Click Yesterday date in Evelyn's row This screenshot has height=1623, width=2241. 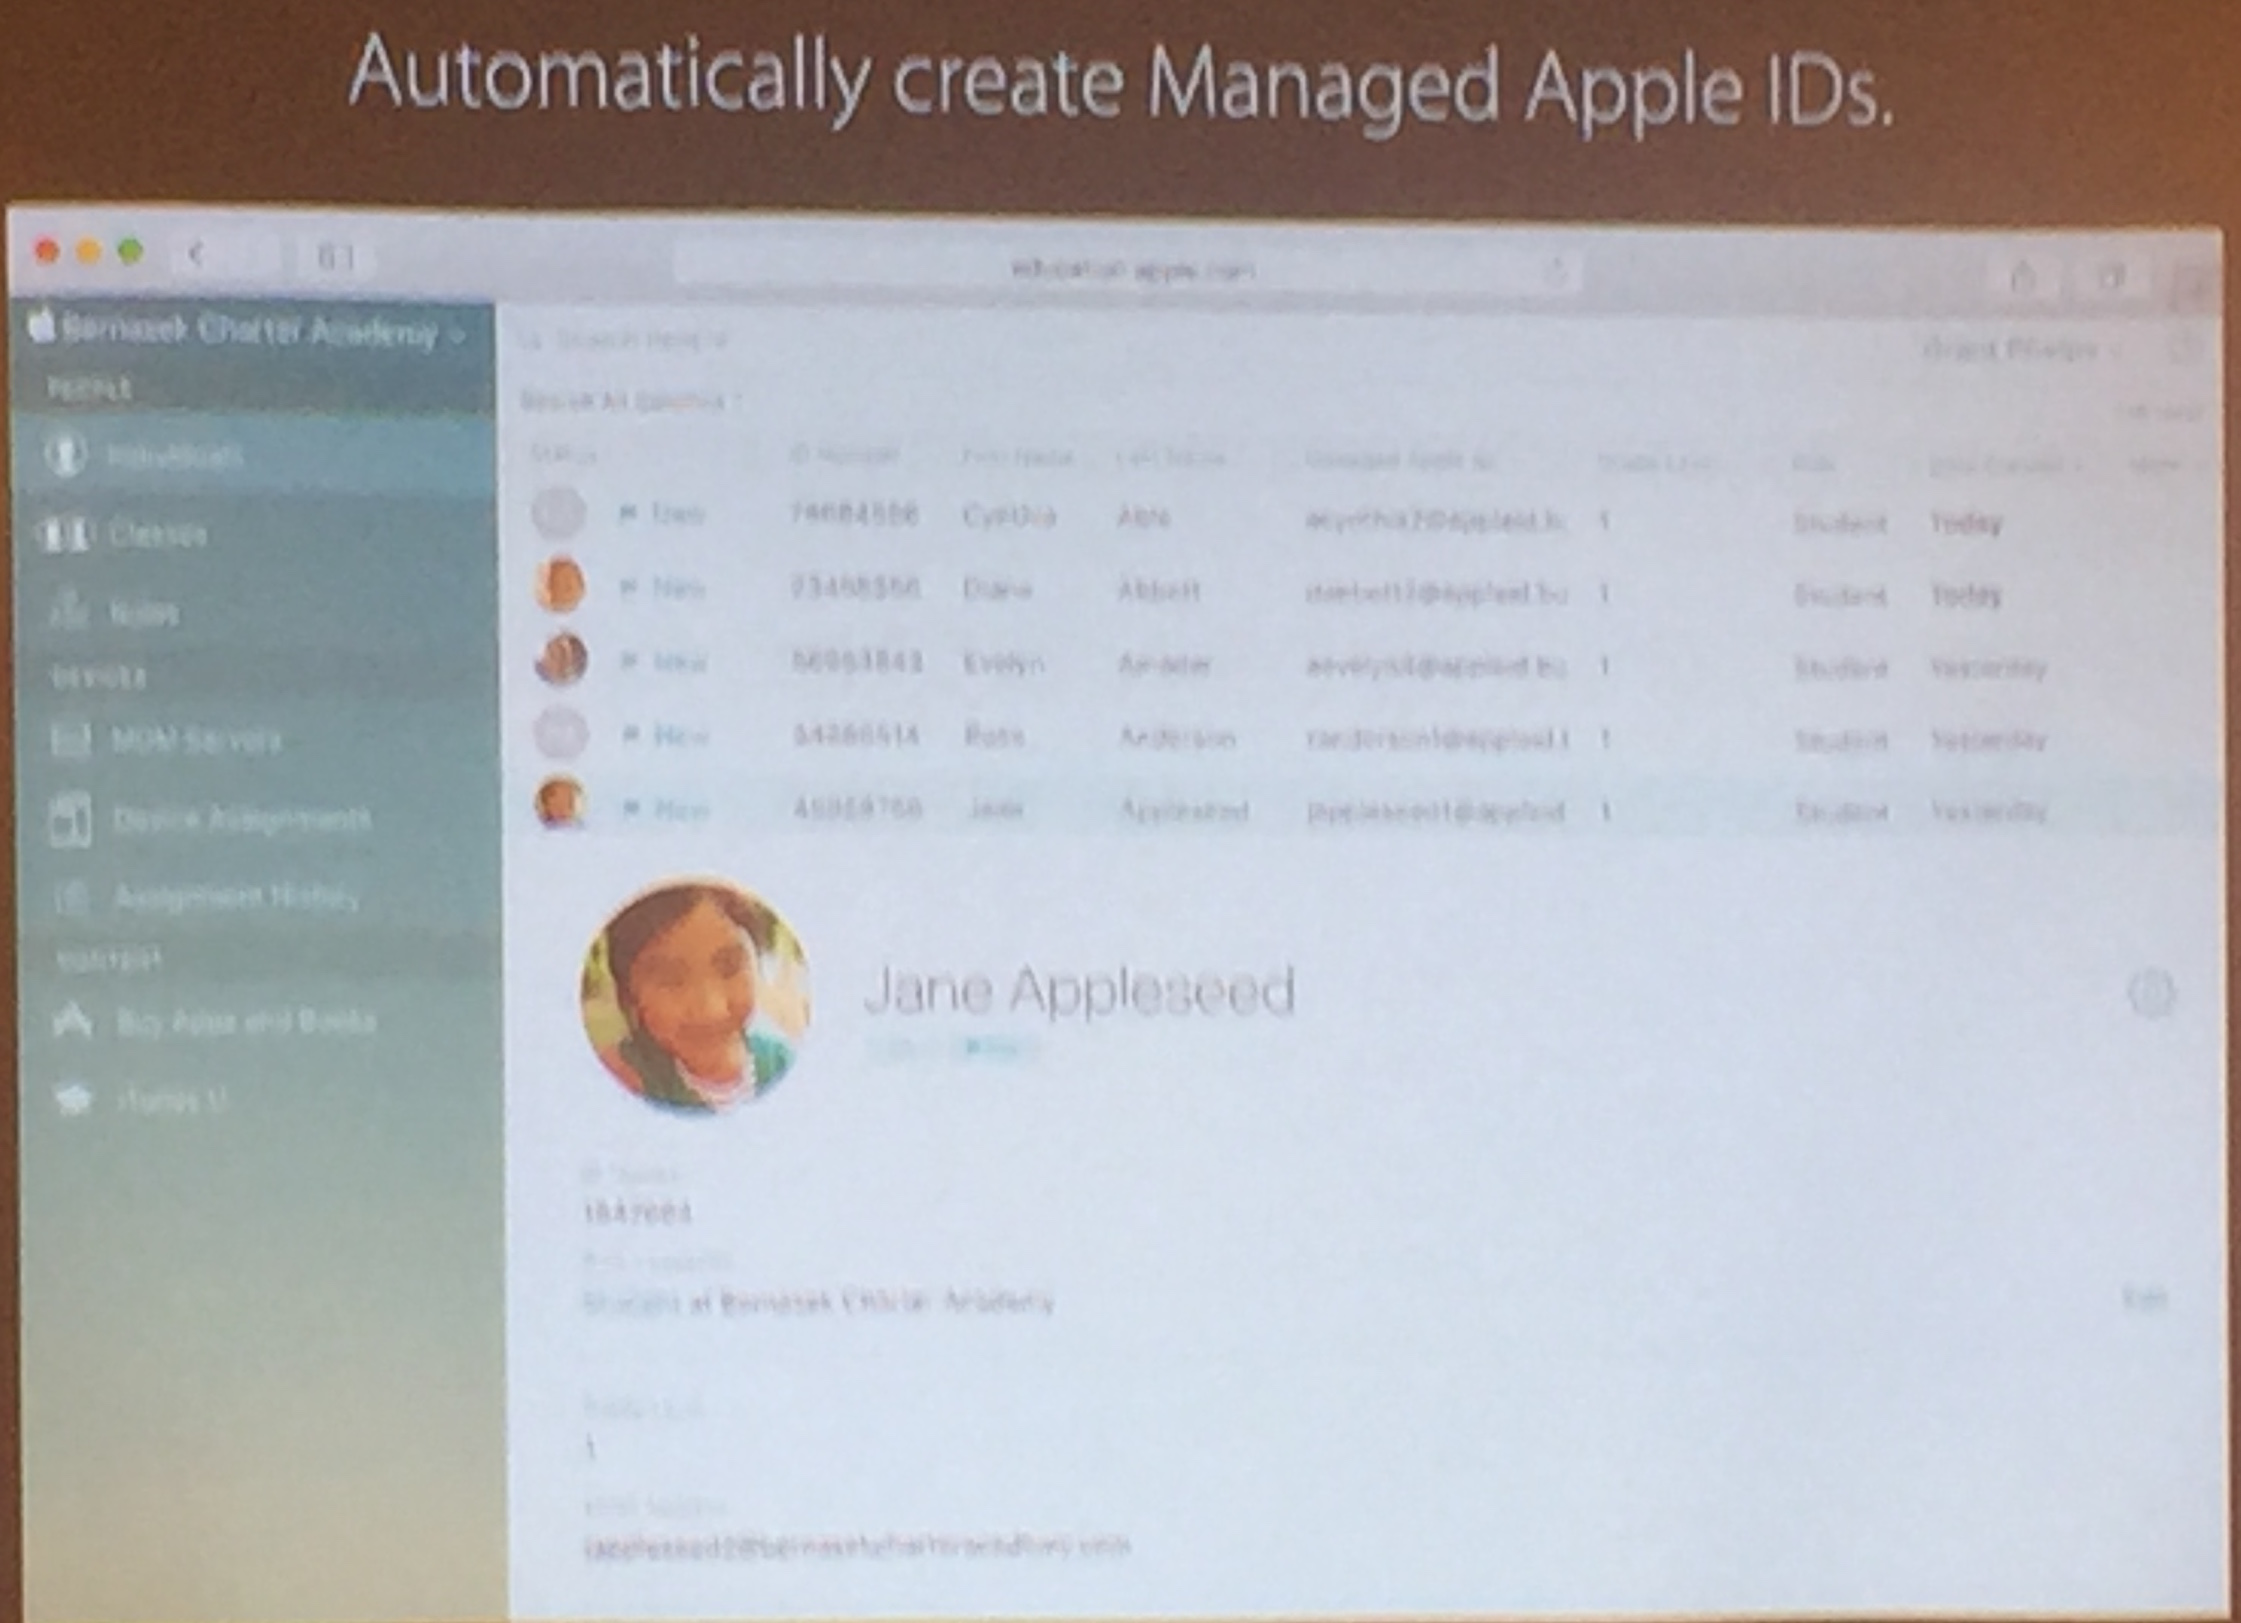[x=1988, y=668]
